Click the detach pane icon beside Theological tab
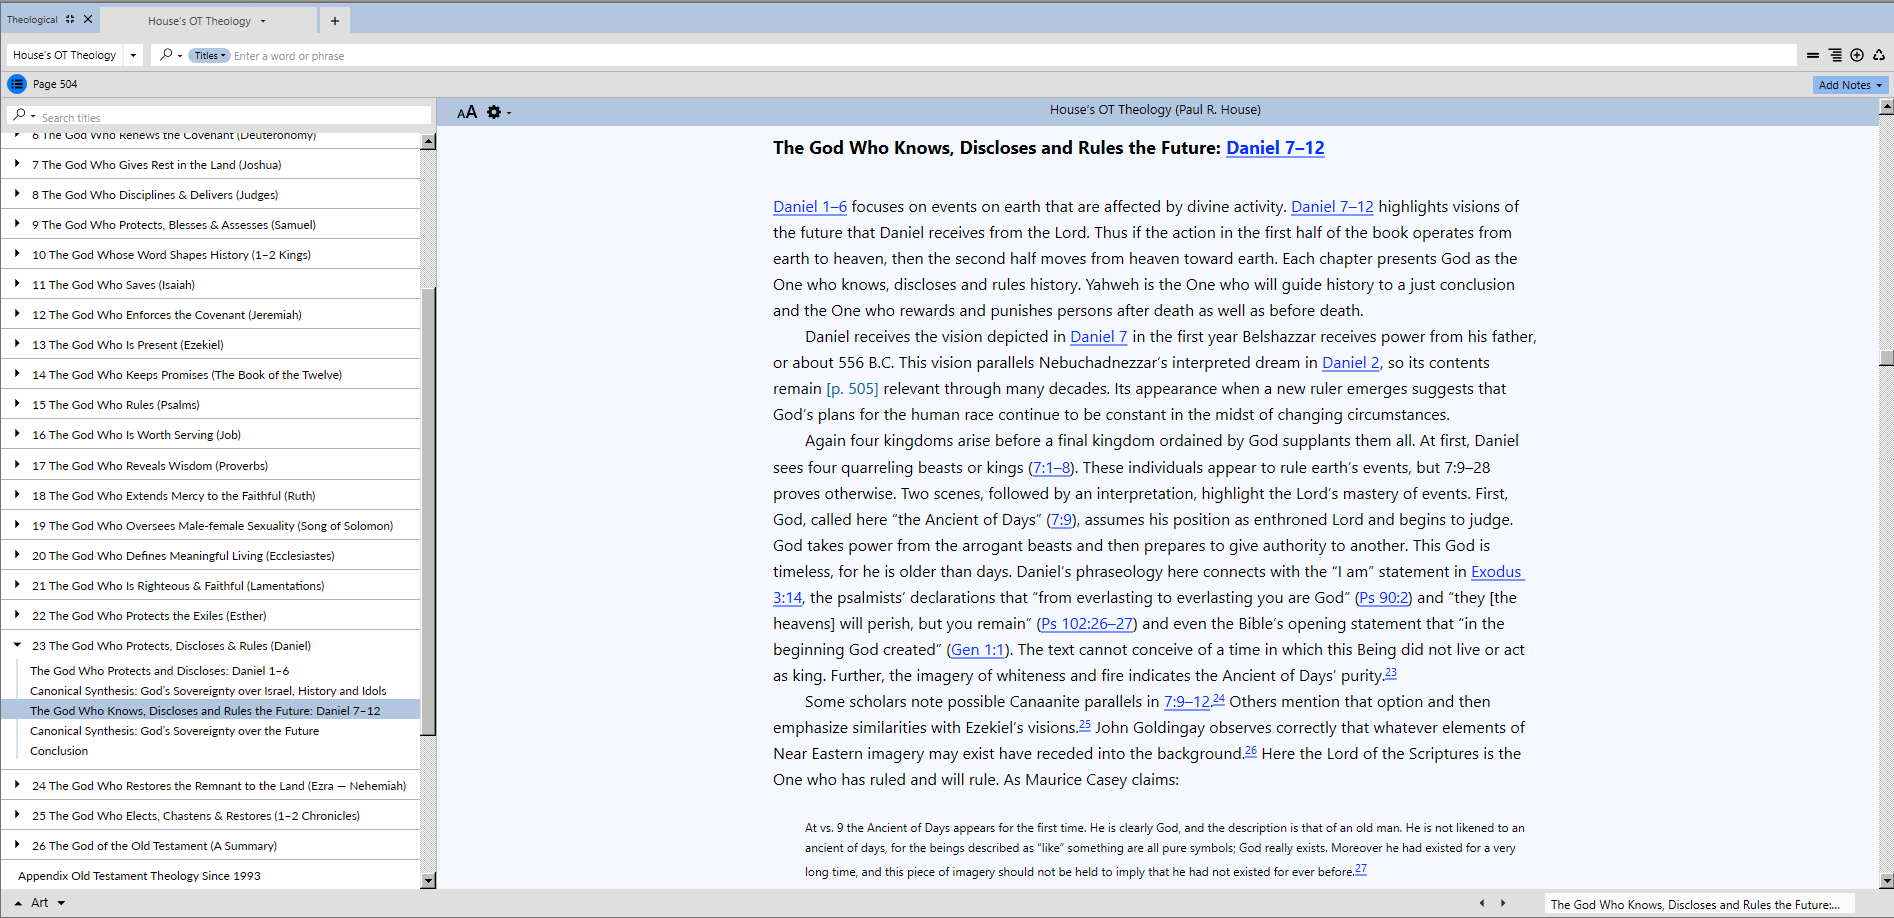Screen dimensions: 1894x918 coord(70,19)
